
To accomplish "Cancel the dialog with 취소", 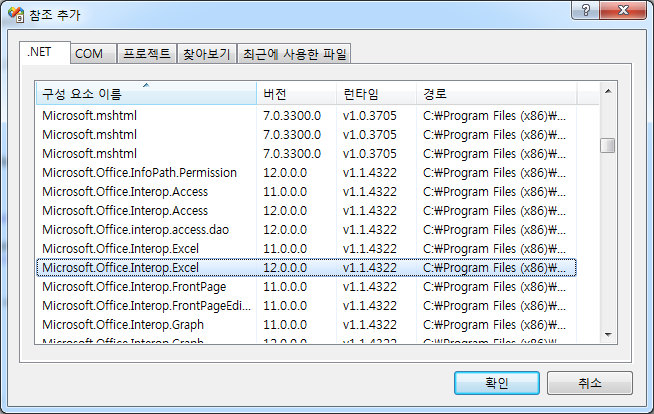I will (590, 383).
